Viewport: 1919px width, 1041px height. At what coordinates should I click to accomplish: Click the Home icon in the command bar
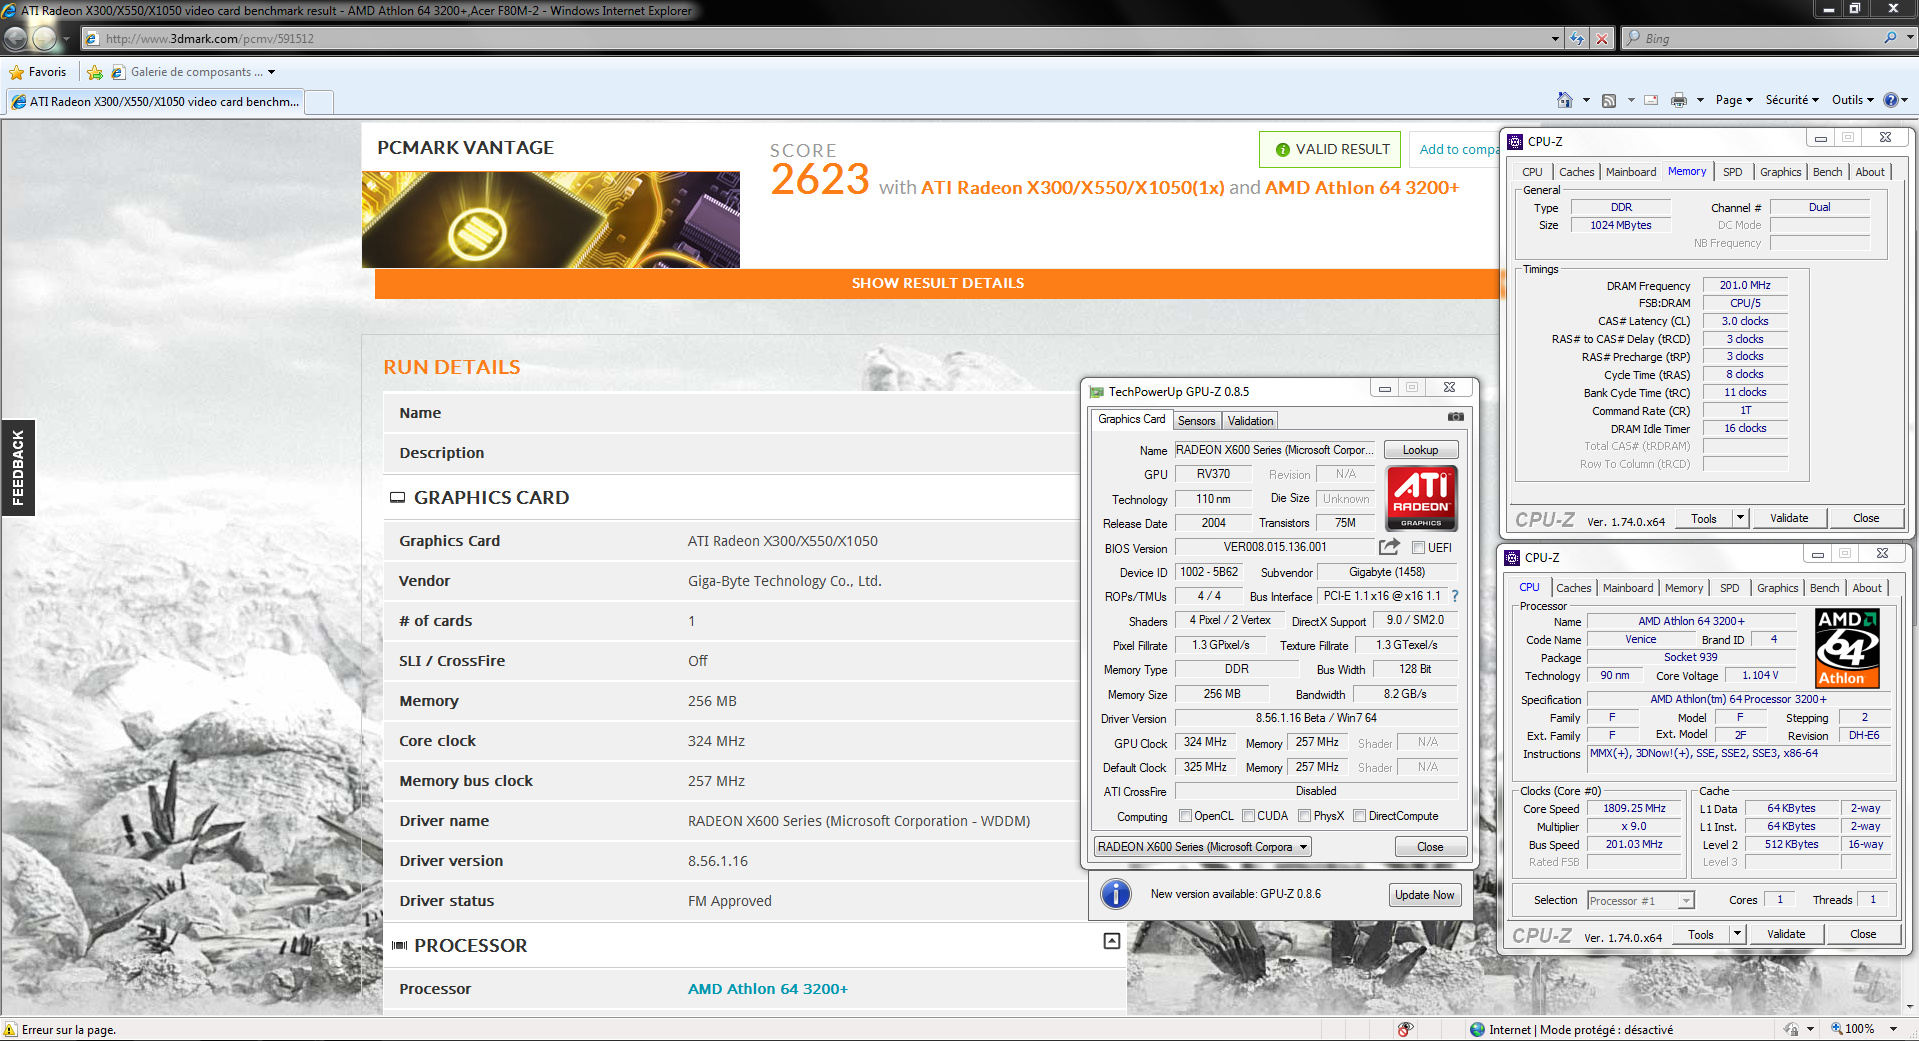[x=1565, y=100]
